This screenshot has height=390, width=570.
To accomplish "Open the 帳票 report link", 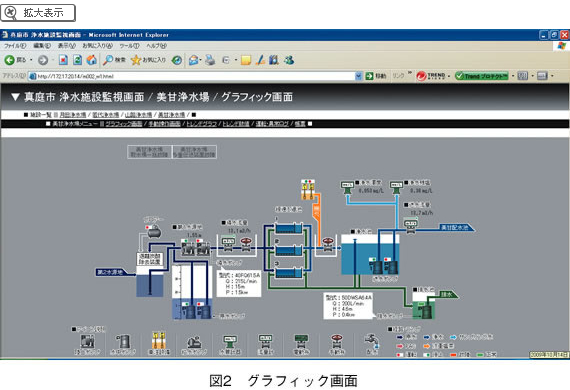I will pyautogui.click(x=300, y=124).
